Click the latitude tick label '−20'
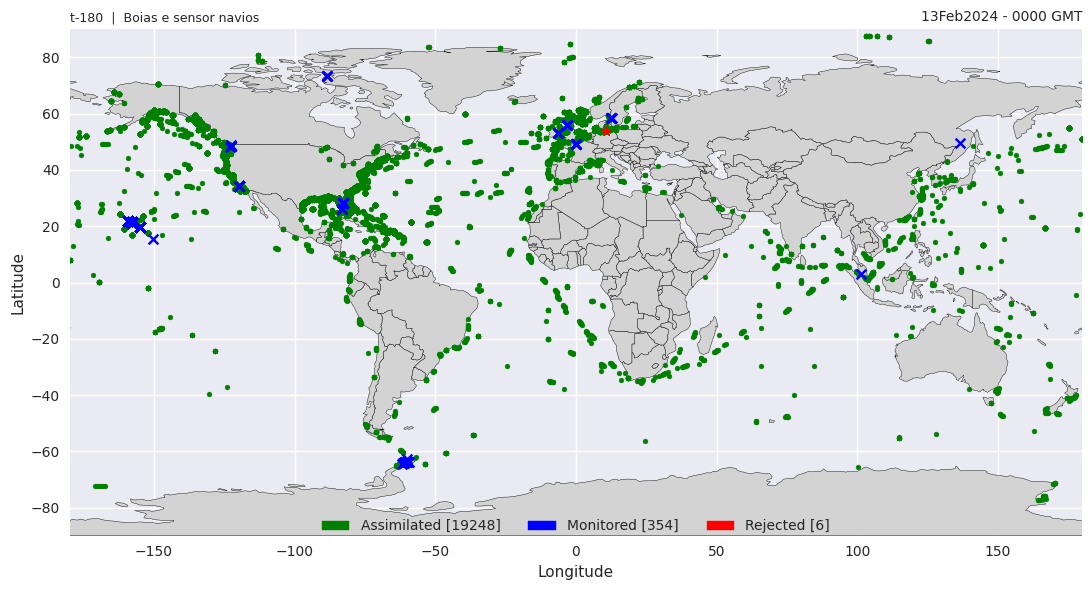This screenshot has width=1092, height=590. click(x=46, y=339)
